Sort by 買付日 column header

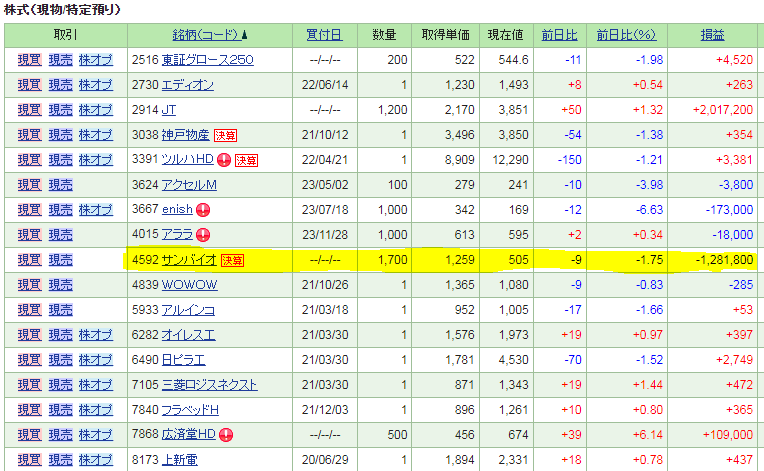324,35
